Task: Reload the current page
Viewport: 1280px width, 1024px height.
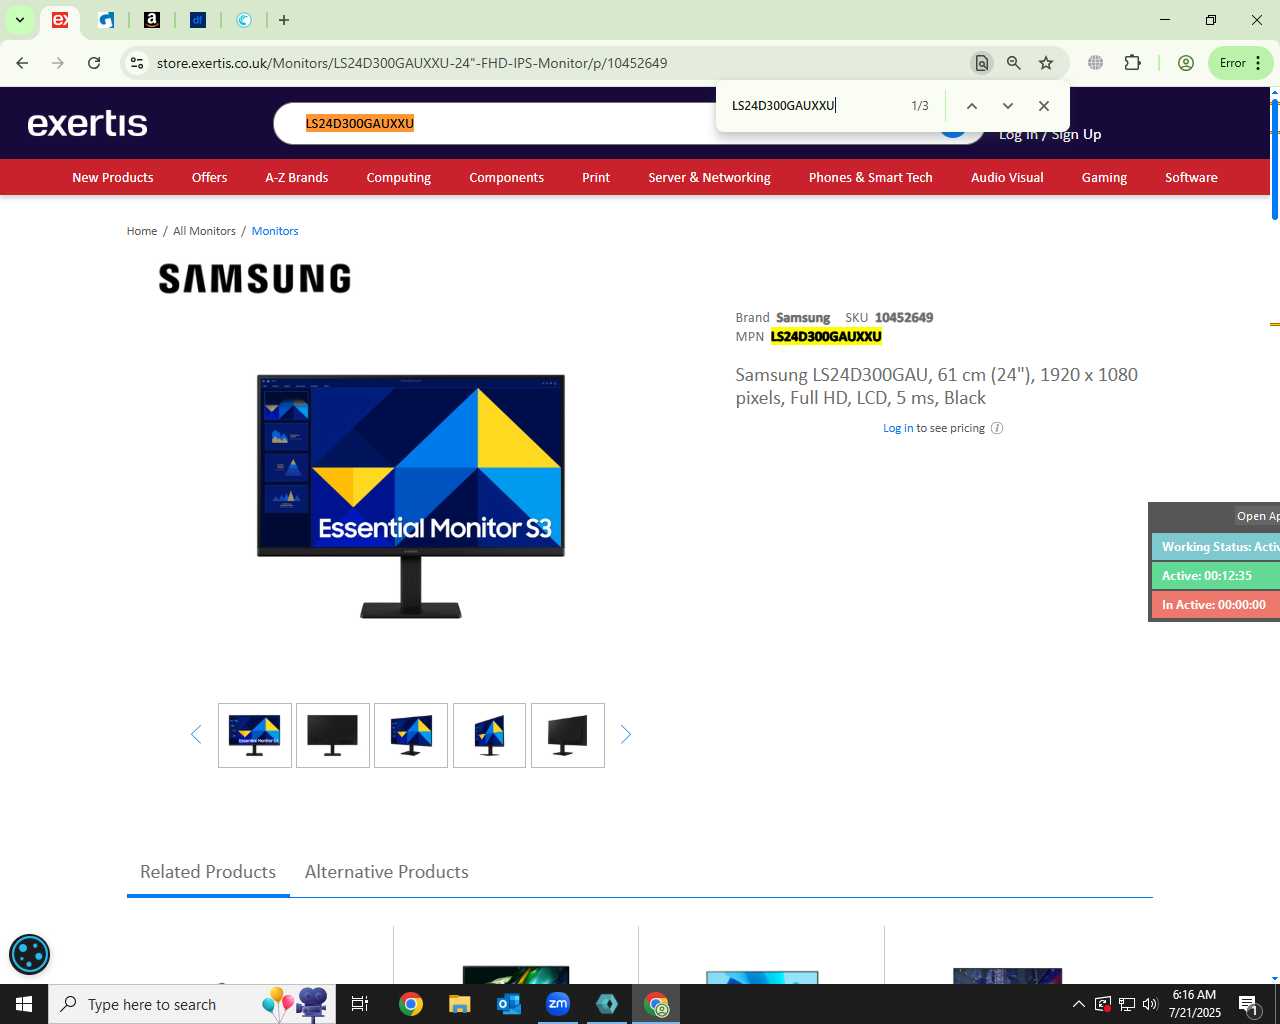Action: click(x=94, y=63)
